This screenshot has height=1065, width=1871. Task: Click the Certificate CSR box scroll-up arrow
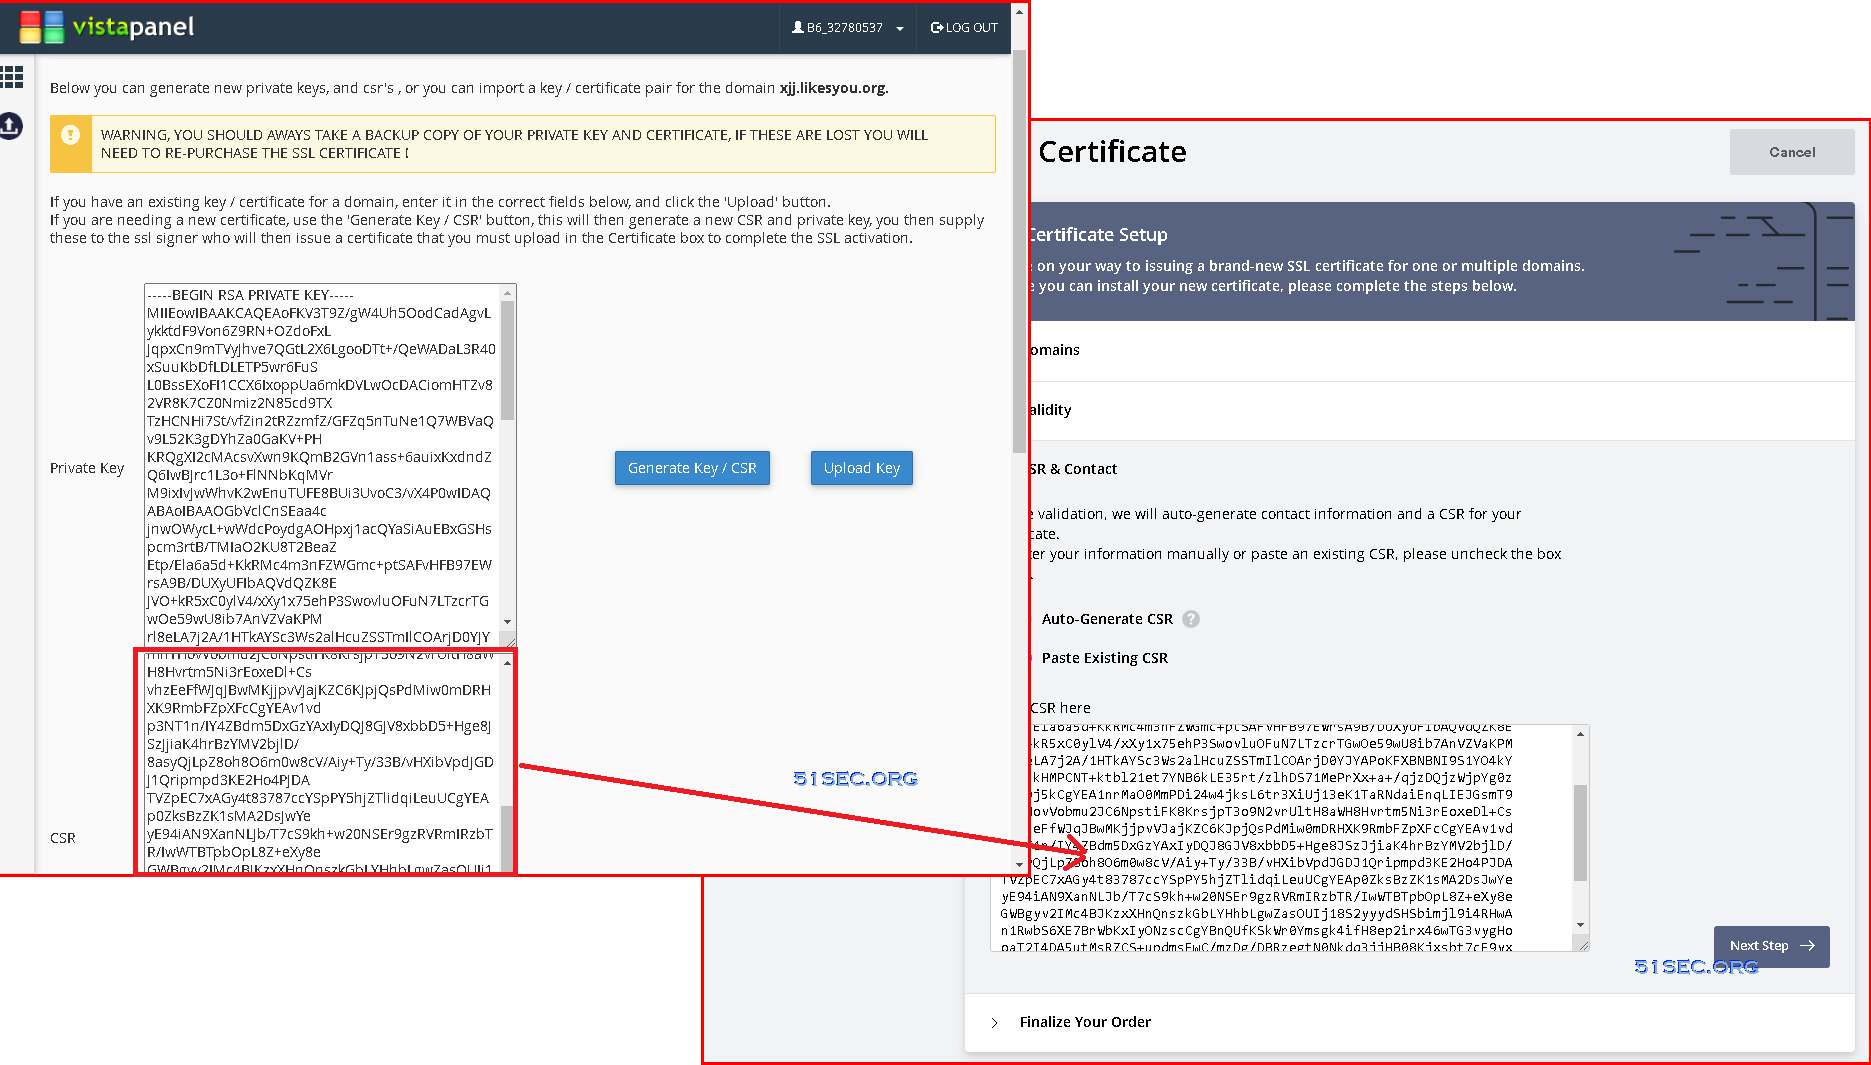coord(1581,734)
